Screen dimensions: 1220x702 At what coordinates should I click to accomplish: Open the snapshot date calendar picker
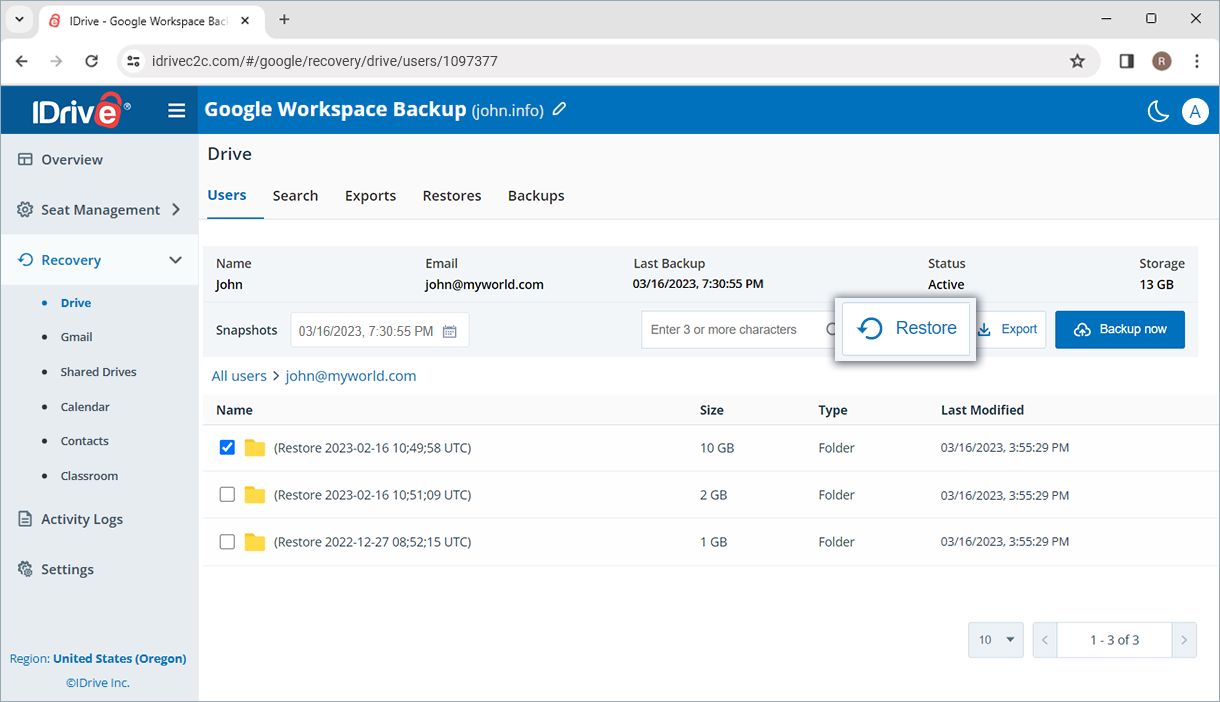tap(452, 329)
